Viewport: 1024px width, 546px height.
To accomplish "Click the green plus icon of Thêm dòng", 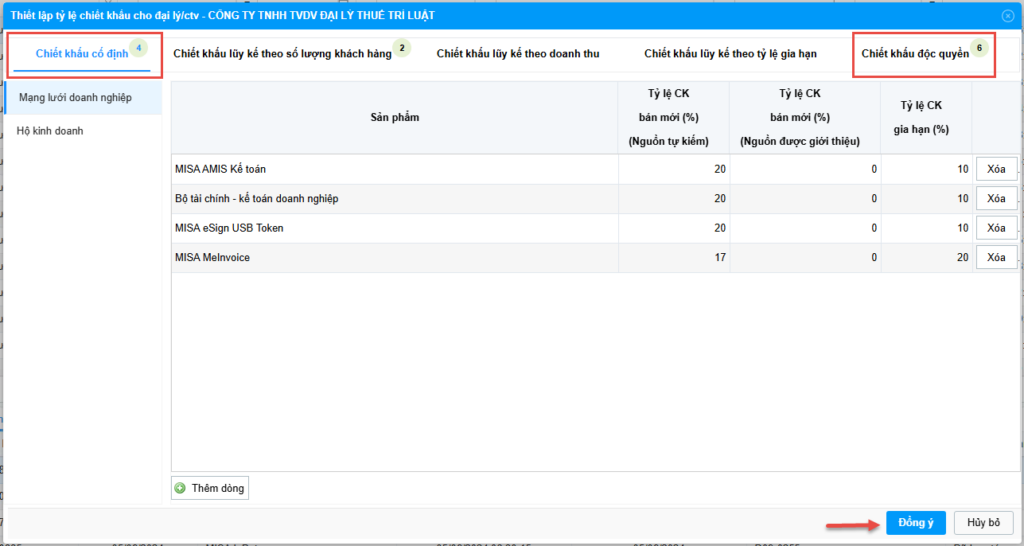I will [x=180, y=488].
